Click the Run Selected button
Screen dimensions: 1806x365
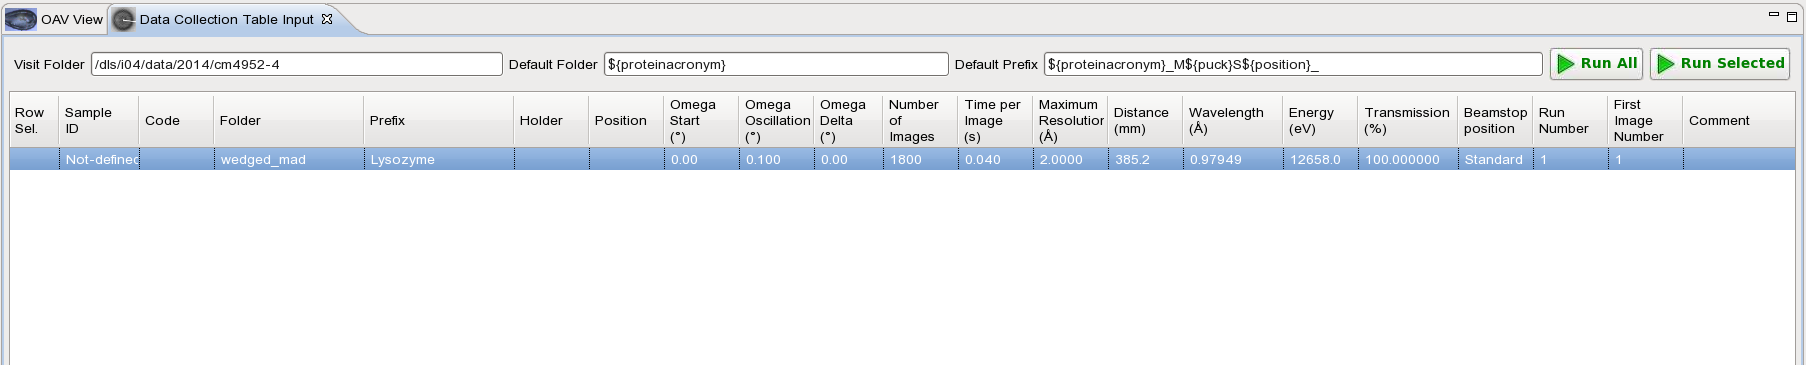point(1720,63)
